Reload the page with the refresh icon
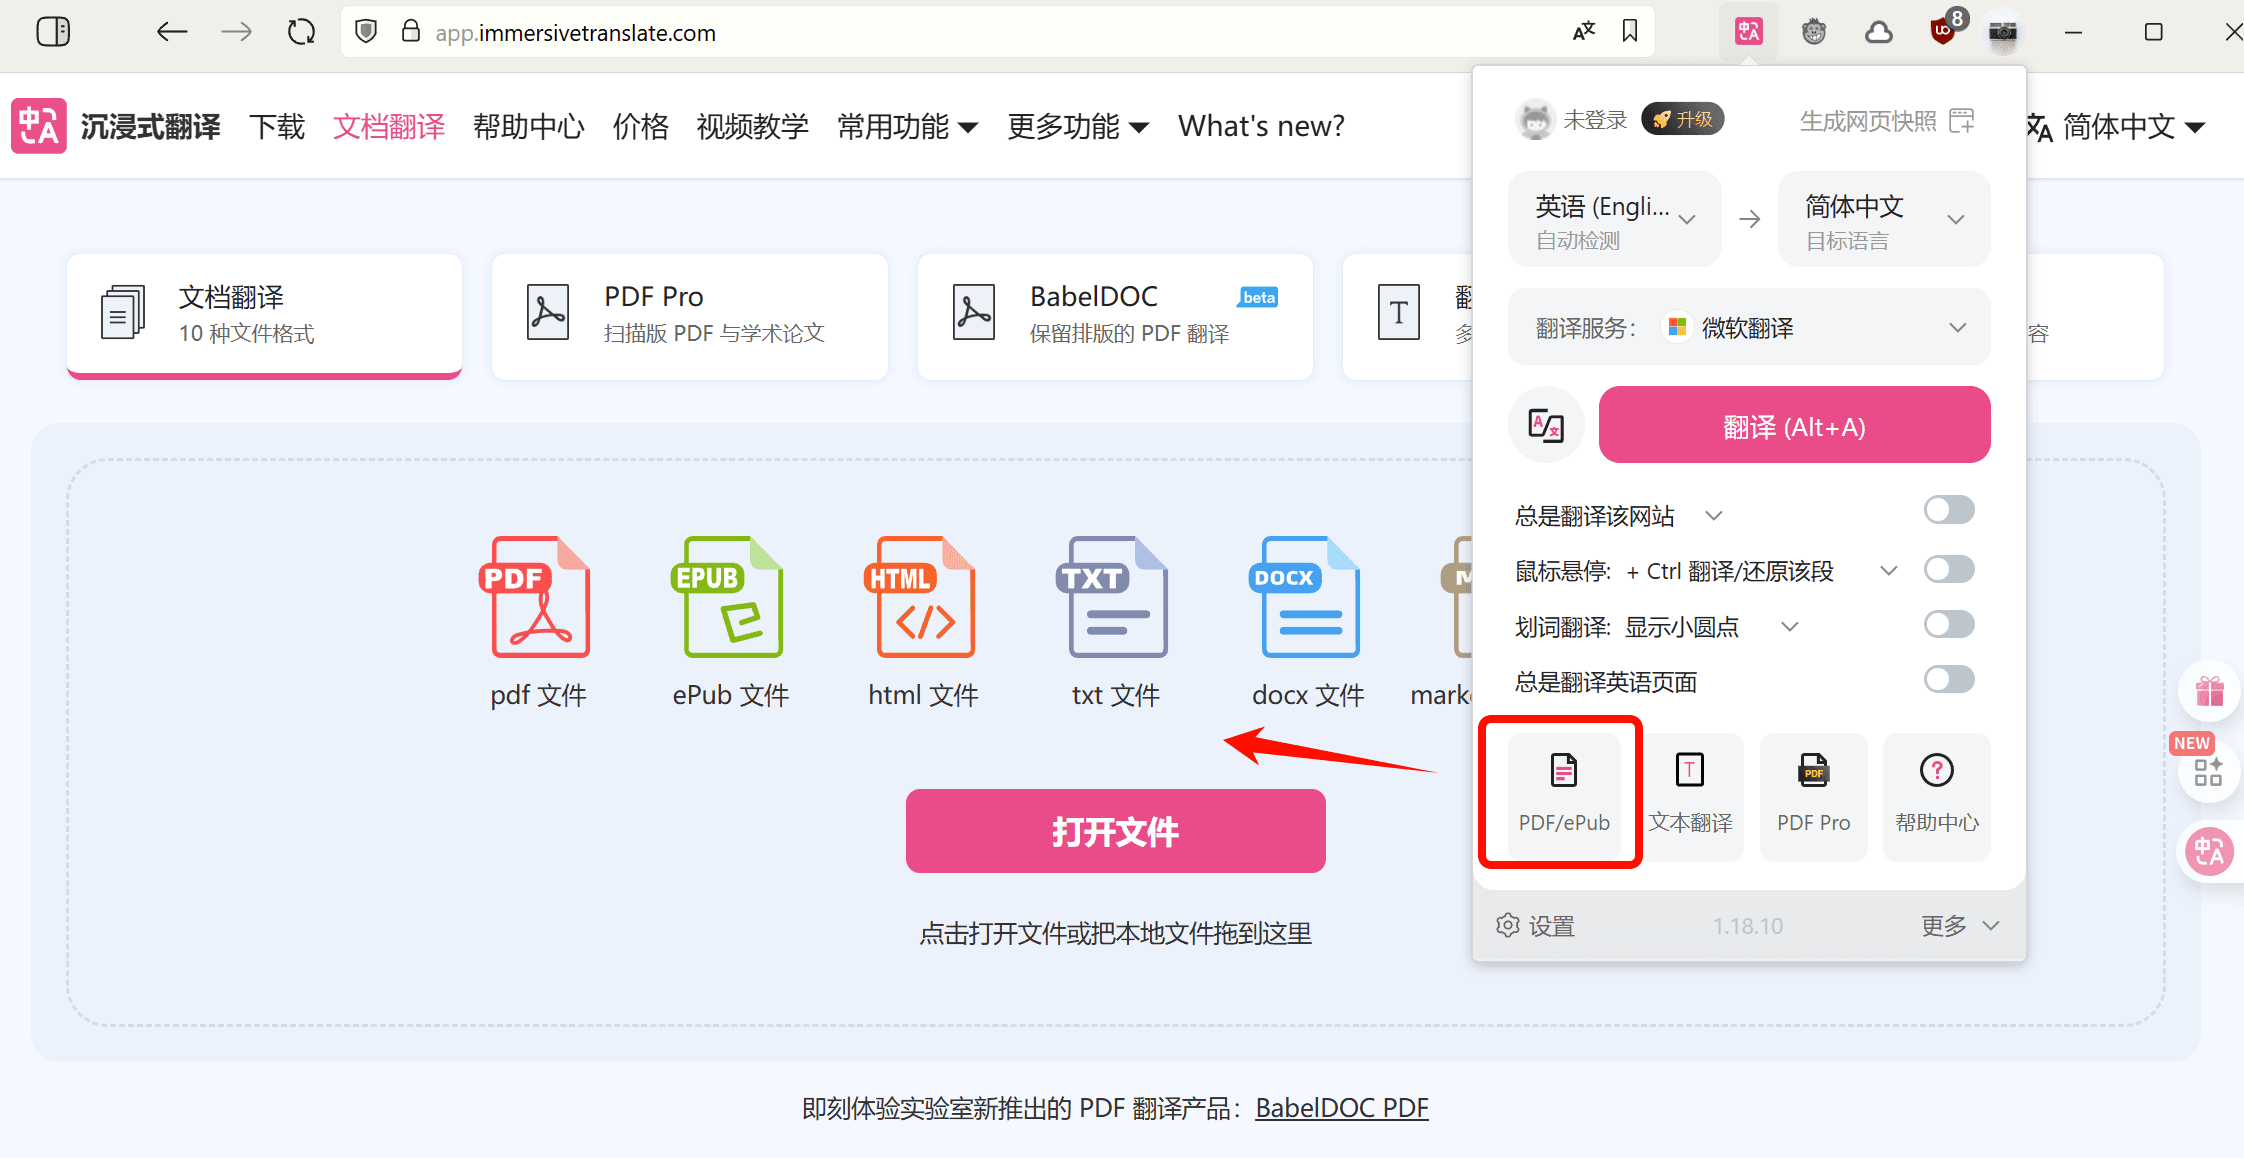The height and width of the screenshot is (1158, 2244). pyautogui.click(x=301, y=32)
